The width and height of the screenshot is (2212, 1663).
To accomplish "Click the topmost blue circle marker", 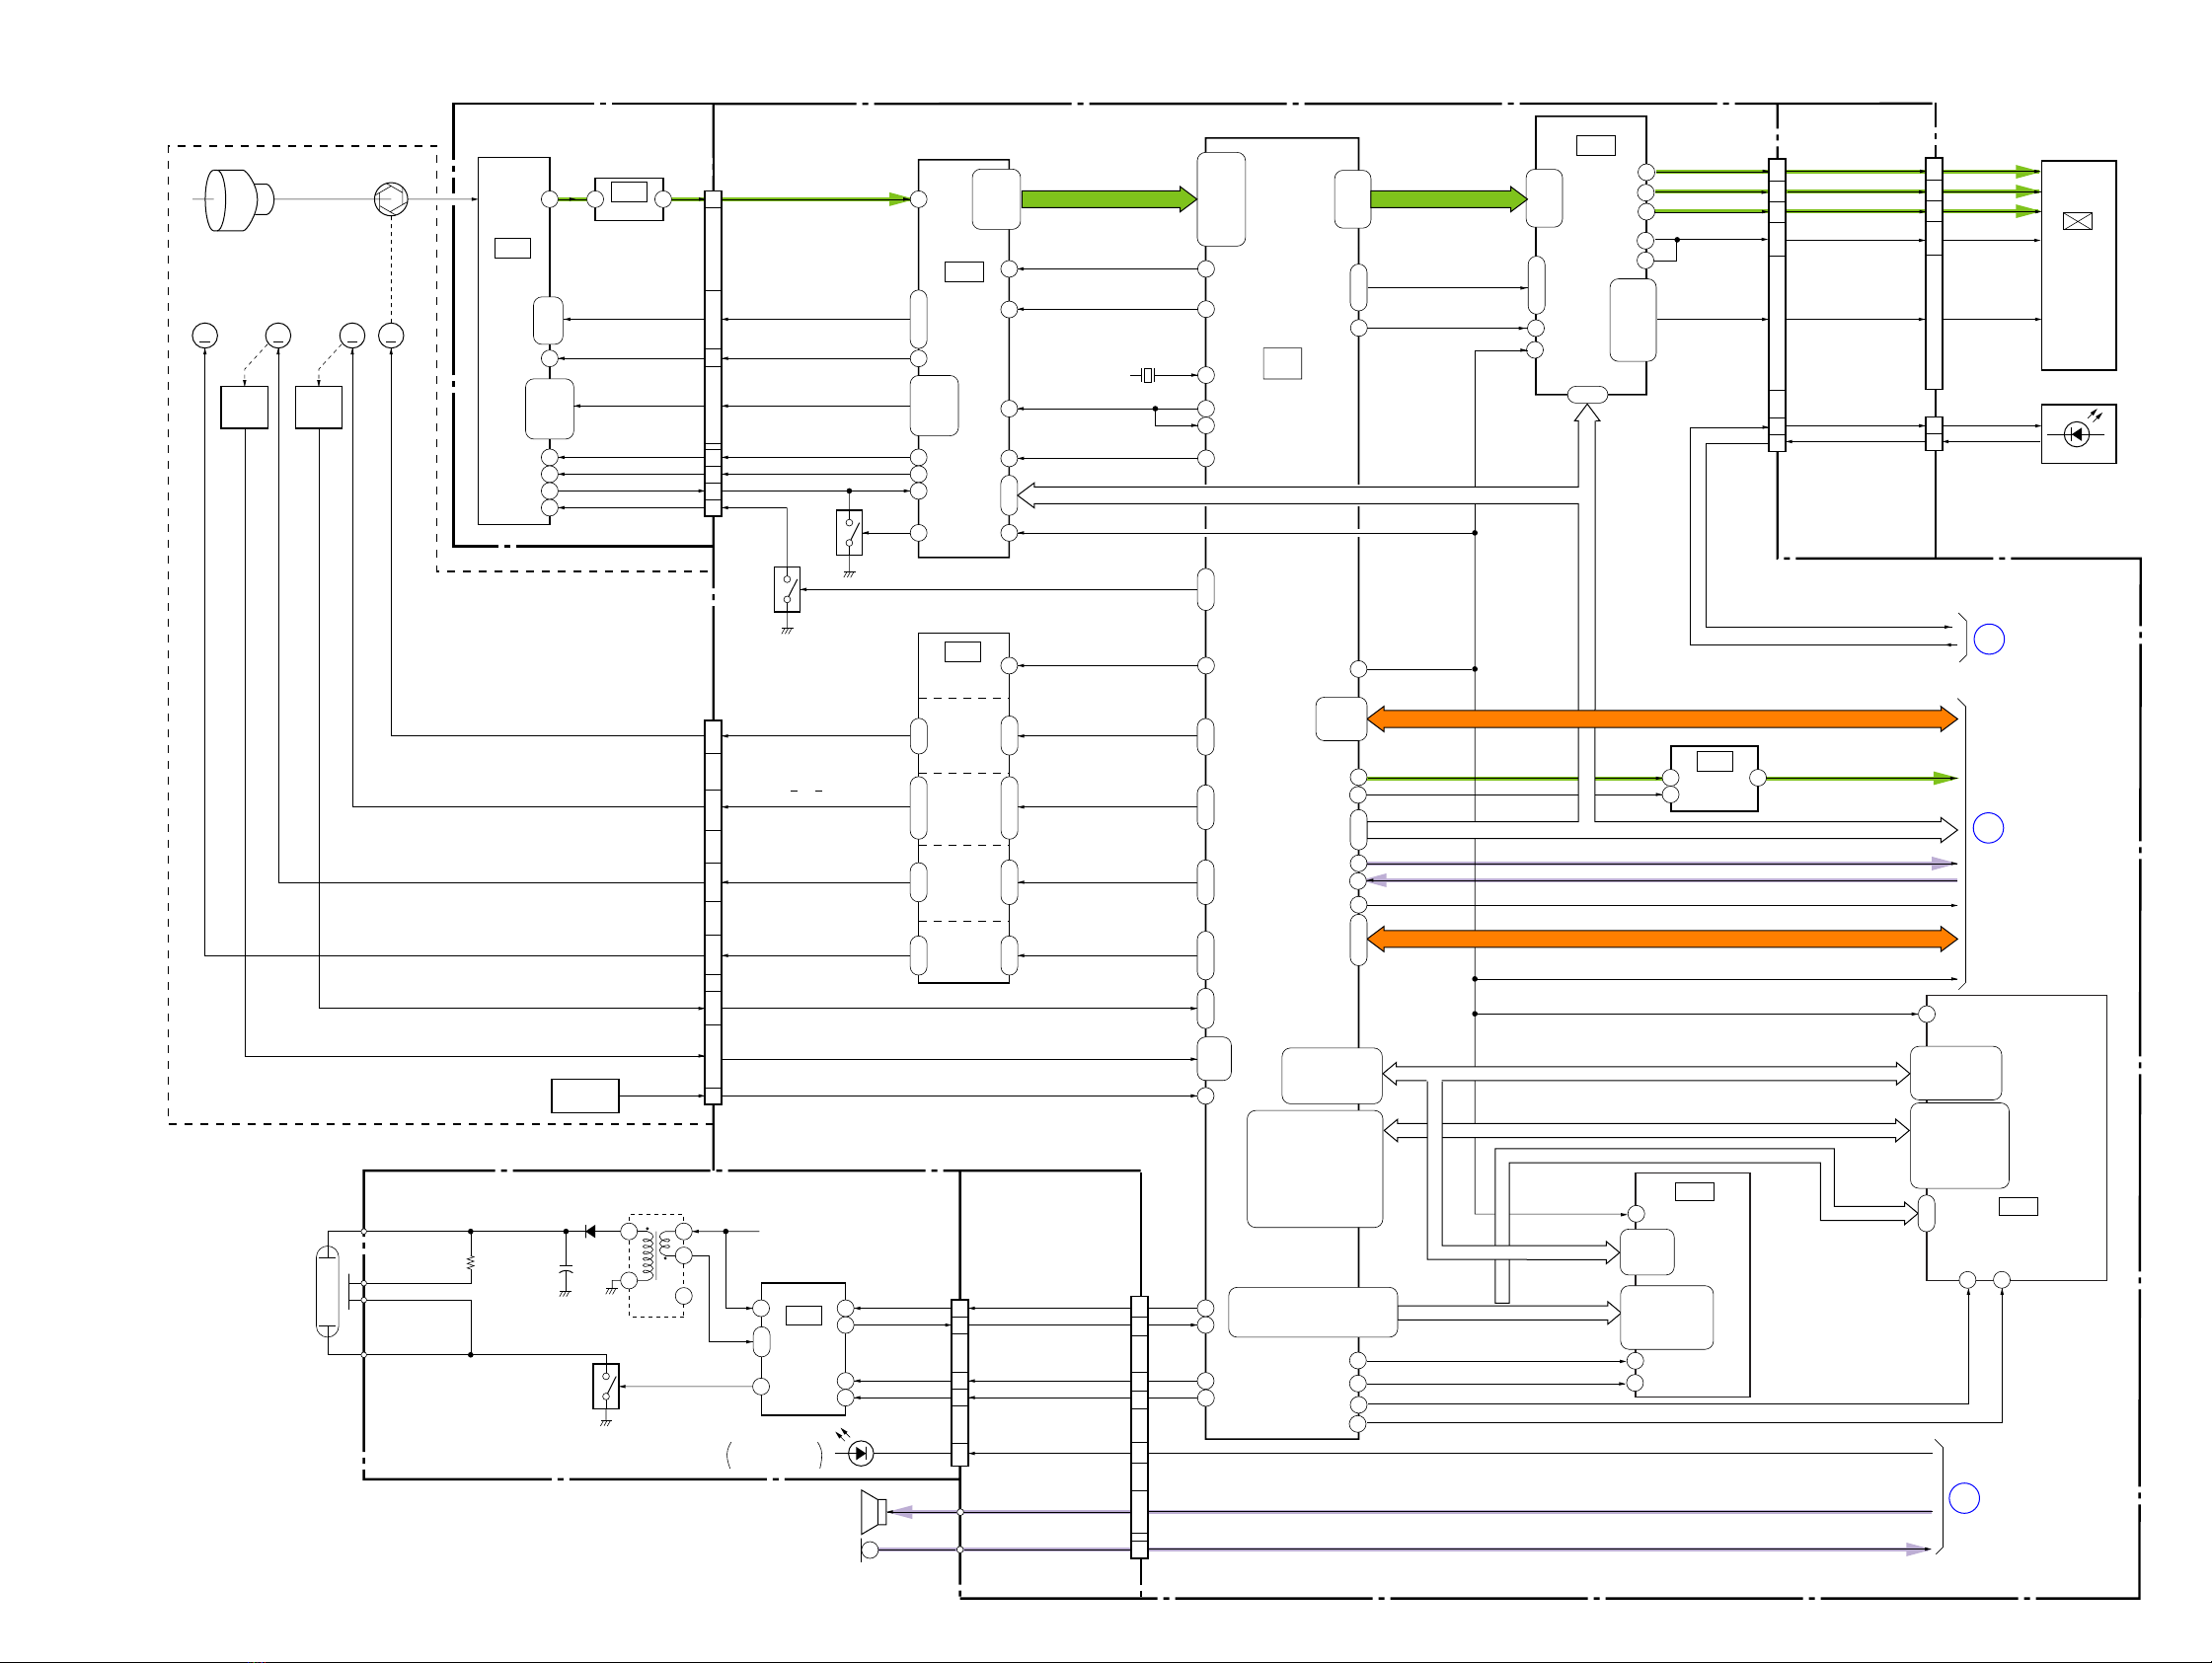I will tap(1989, 639).
